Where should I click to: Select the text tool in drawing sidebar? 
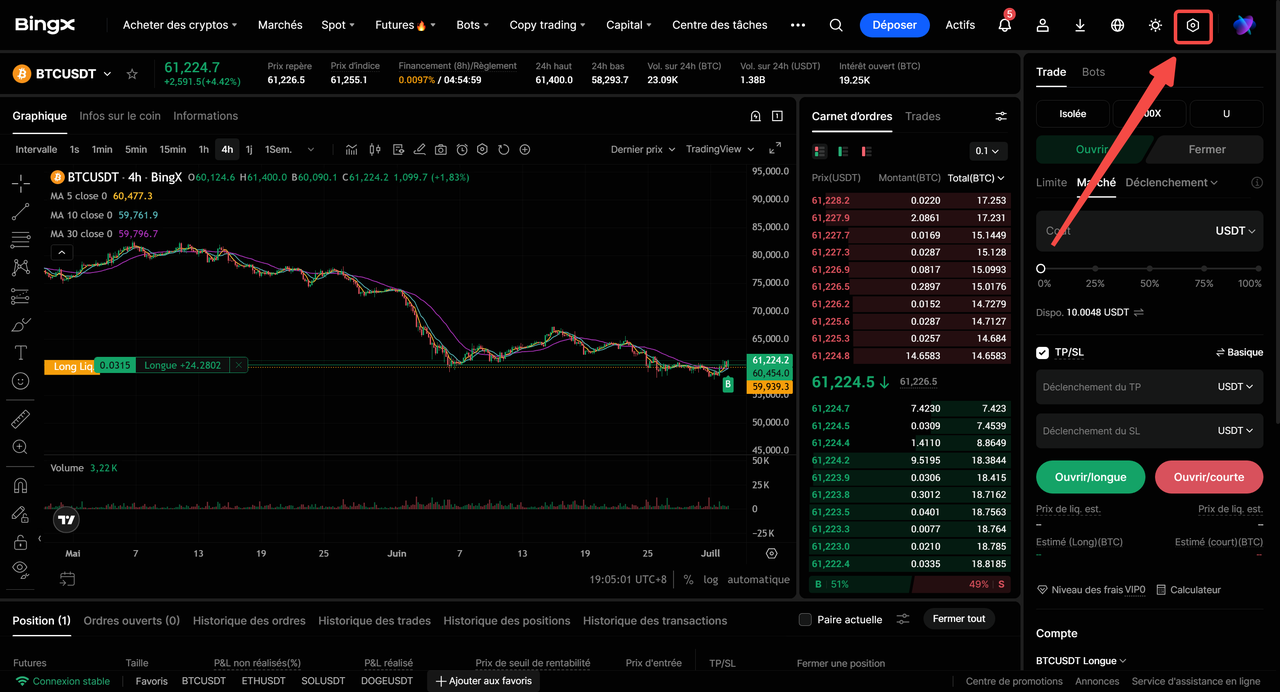(x=20, y=353)
